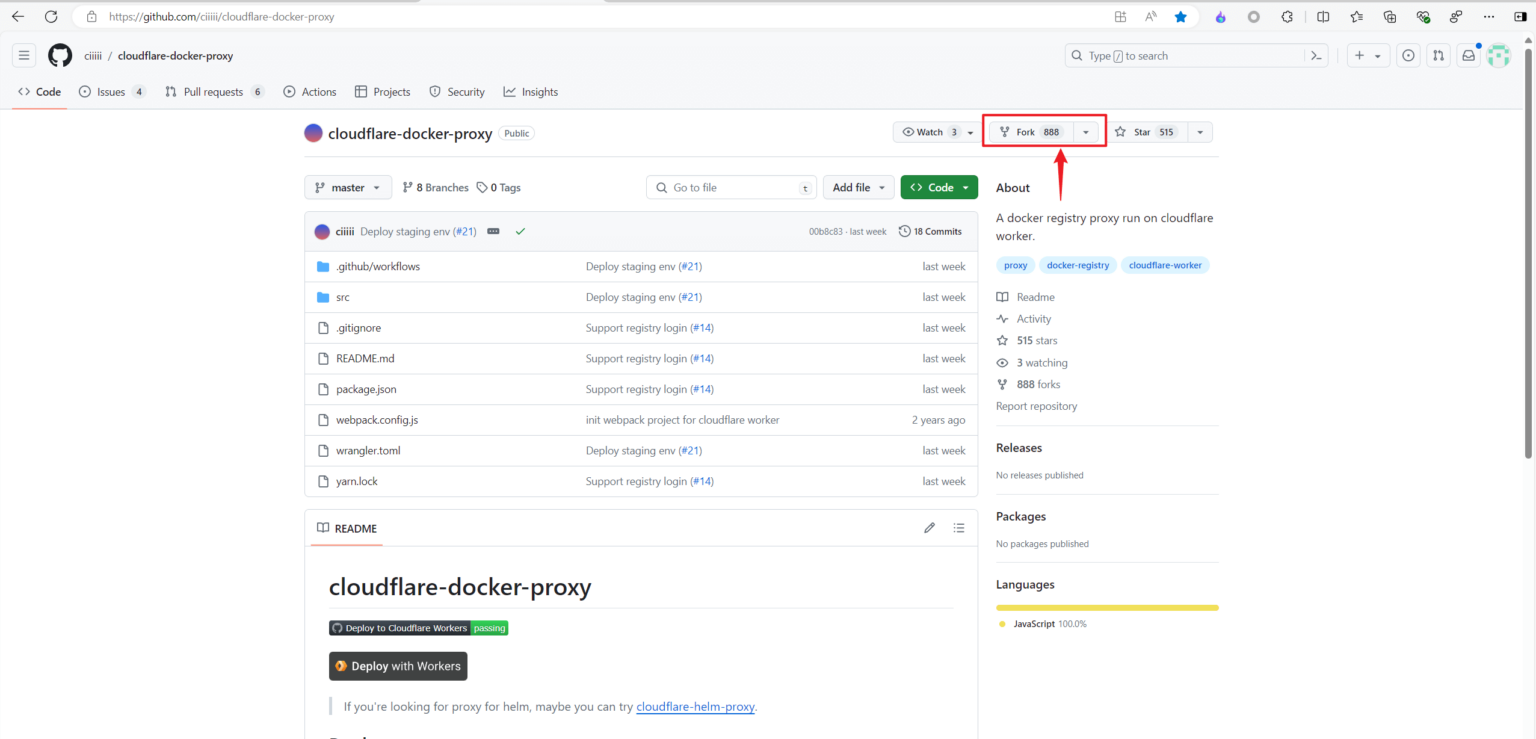Star the cloudflare-docker-proxy repository

[1147, 131]
